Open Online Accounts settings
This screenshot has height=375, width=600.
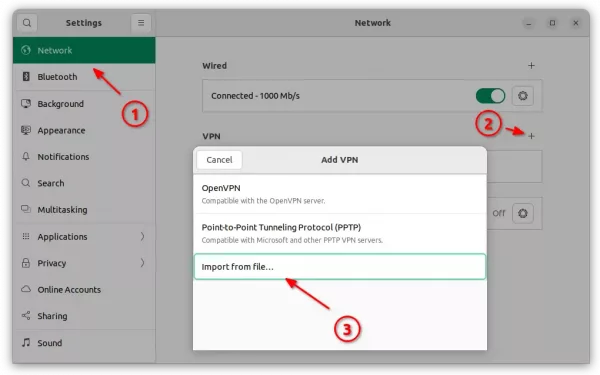(84, 289)
